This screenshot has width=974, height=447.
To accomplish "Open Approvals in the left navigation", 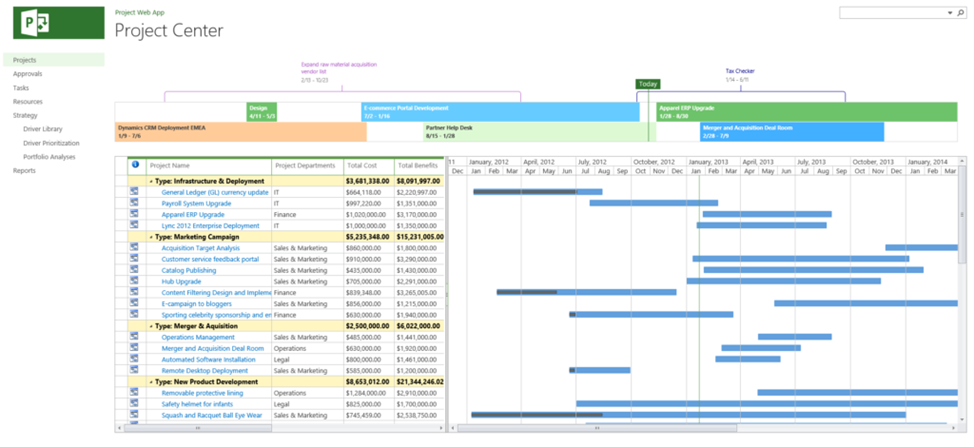I will [x=27, y=74].
